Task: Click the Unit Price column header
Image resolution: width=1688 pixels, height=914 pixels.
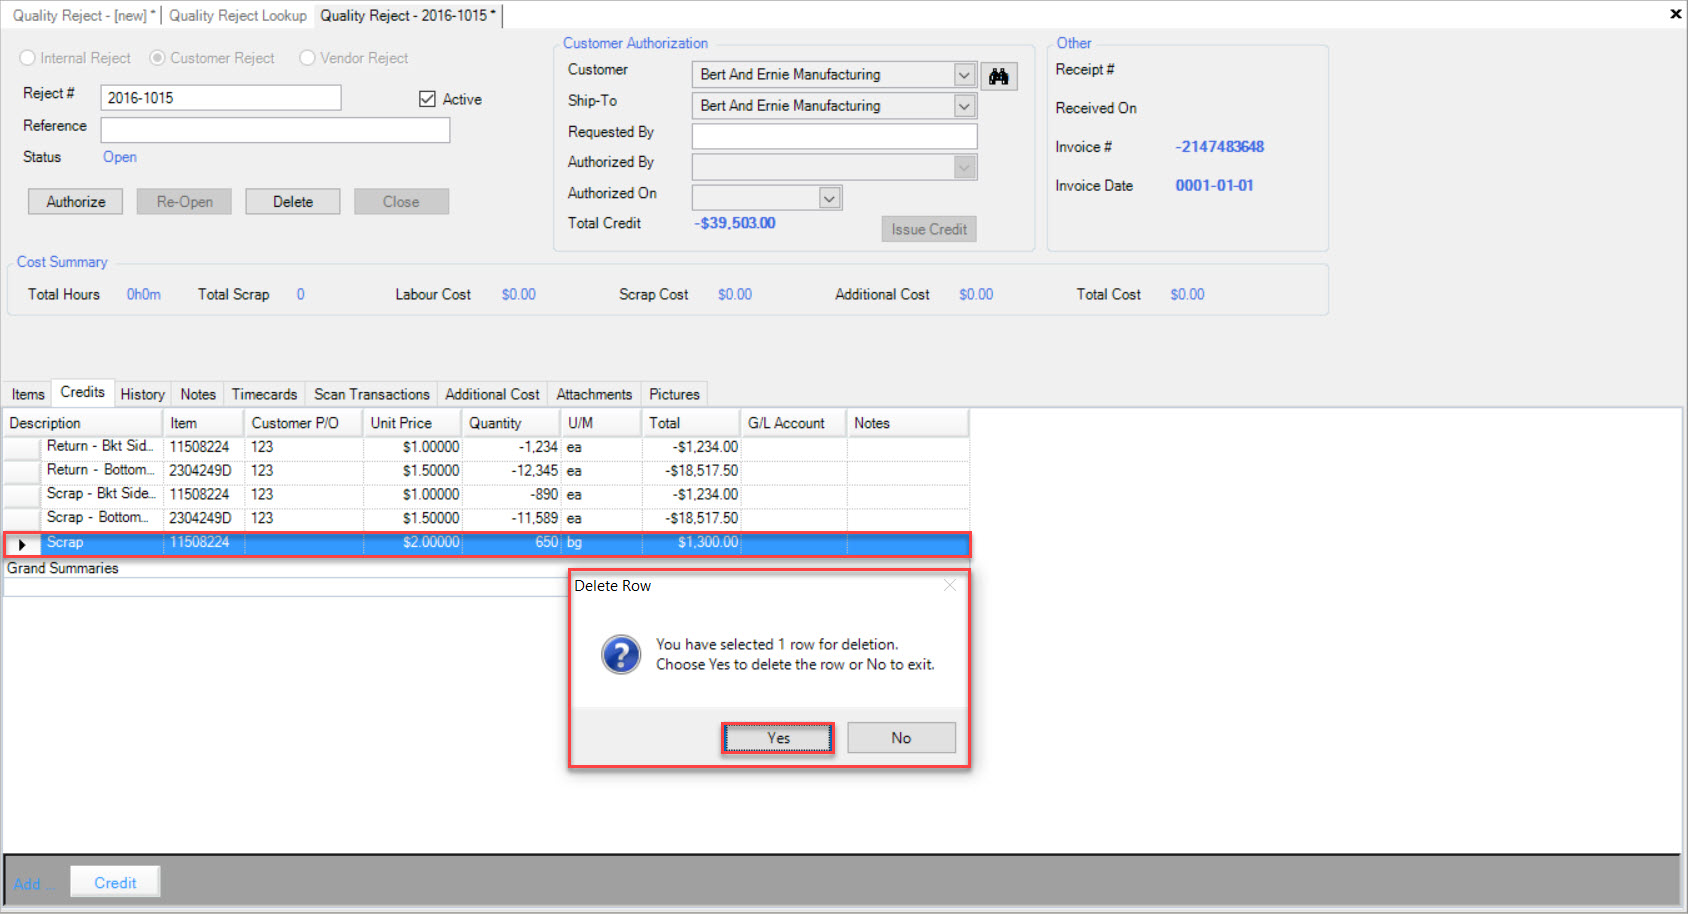Action: 412,423
